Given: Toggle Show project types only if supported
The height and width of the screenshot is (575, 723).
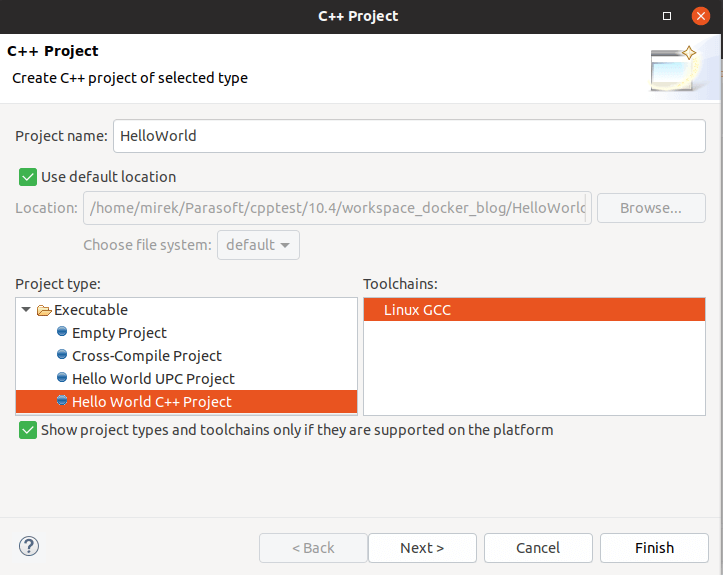Looking at the screenshot, I should click(28, 430).
